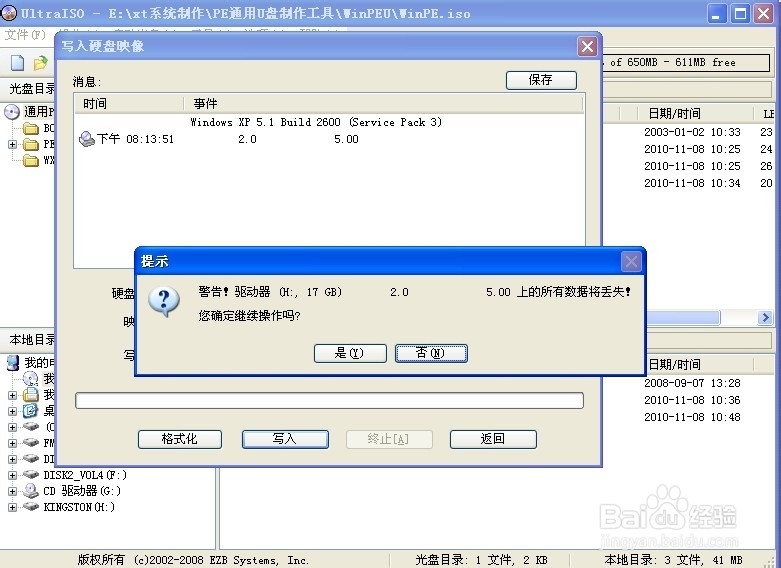Click the 保存 button in the message area

541,80
